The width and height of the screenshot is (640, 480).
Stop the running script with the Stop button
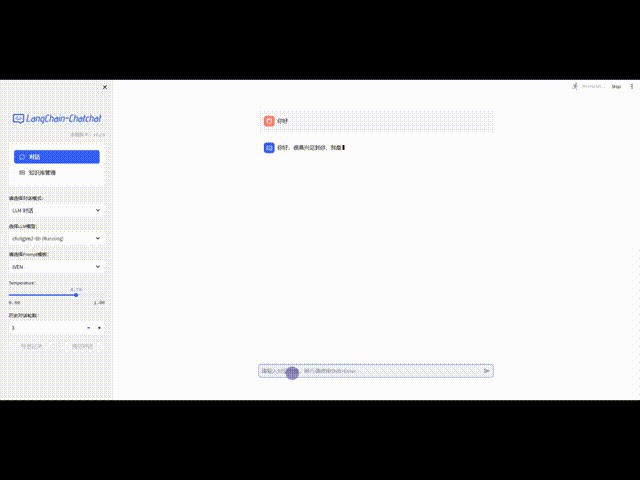pyautogui.click(x=616, y=87)
